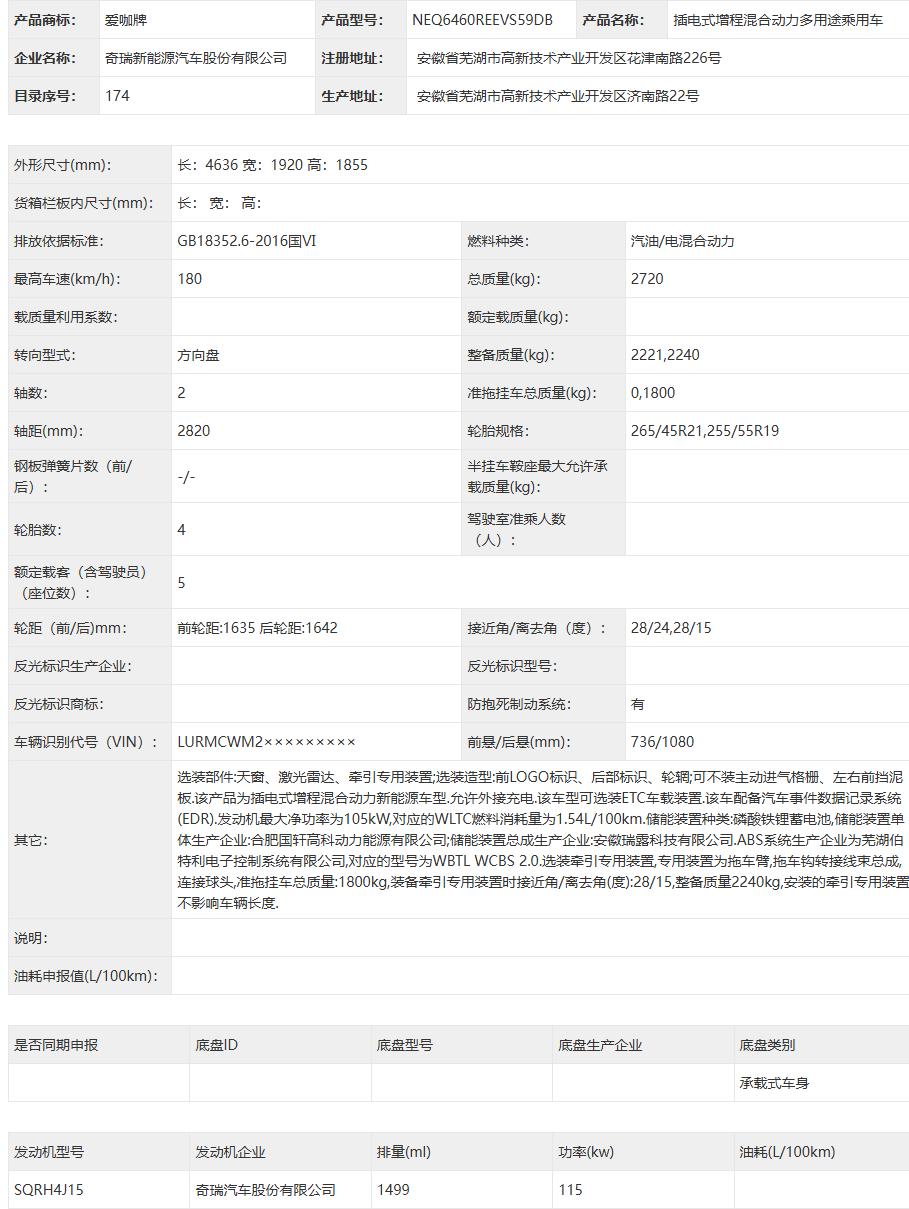909x1209 pixels.
Task: Click fuel type value 汽油/电混合动力
Action: (x=683, y=241)
